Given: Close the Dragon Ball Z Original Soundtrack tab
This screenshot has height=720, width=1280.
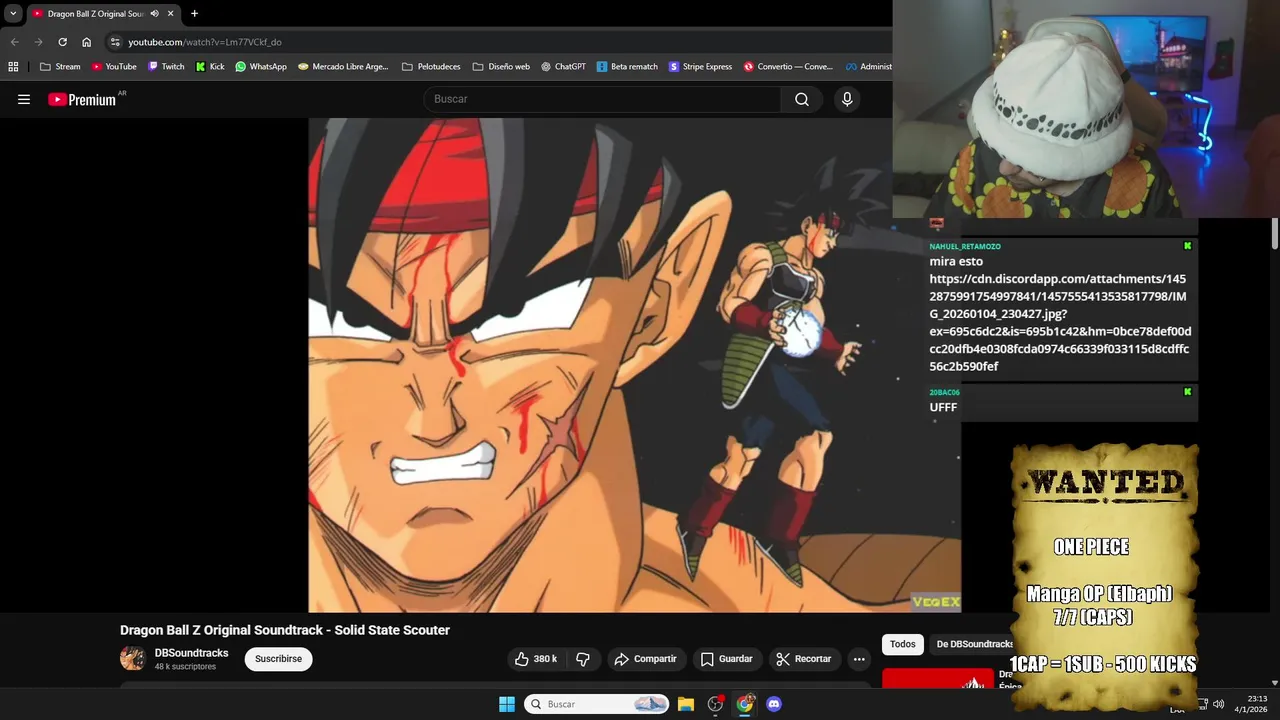Looking at the screenshot, I should click(x=171, y=14).
